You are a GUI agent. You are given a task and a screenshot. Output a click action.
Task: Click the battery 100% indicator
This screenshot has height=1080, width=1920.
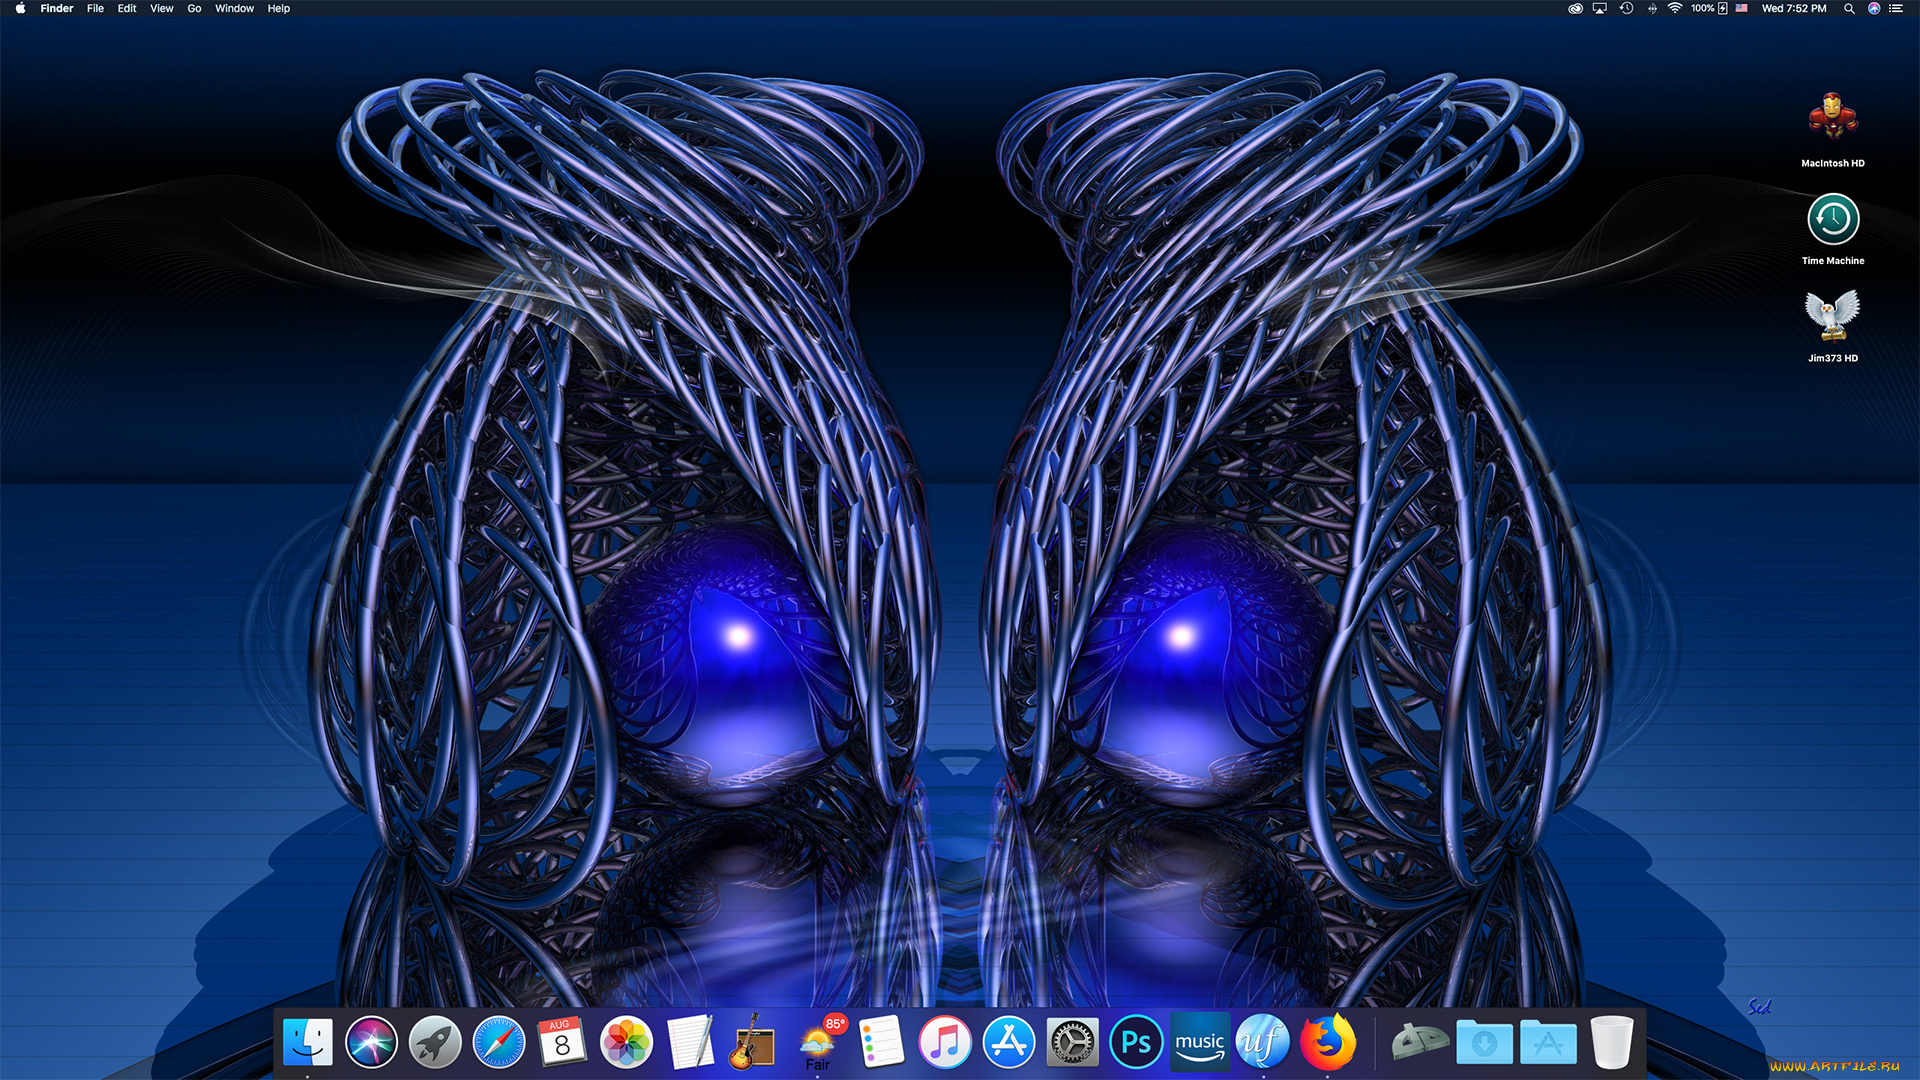(x=1709, y=8)
